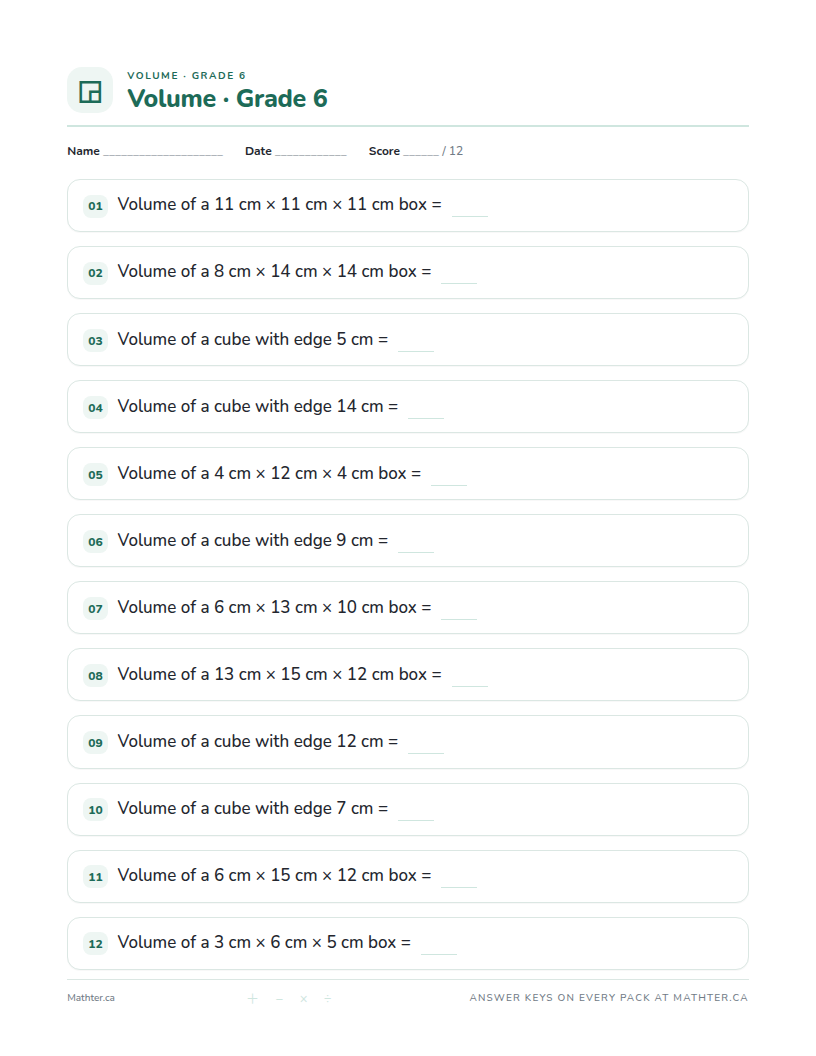Click answer blank for cube with edge 5 cm

[x=416, y=349]
